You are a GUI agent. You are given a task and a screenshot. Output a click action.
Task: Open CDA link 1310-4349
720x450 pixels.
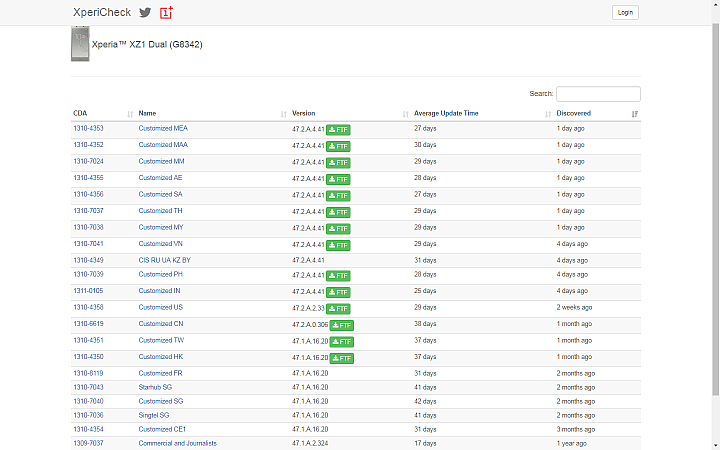(x=89, y=260)
